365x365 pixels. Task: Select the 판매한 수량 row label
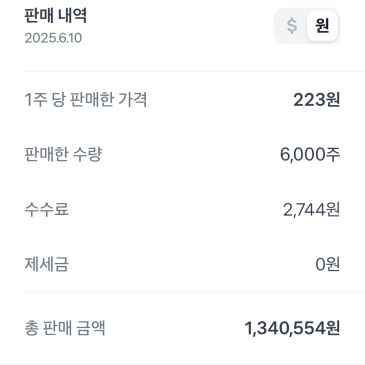(63, 154)
